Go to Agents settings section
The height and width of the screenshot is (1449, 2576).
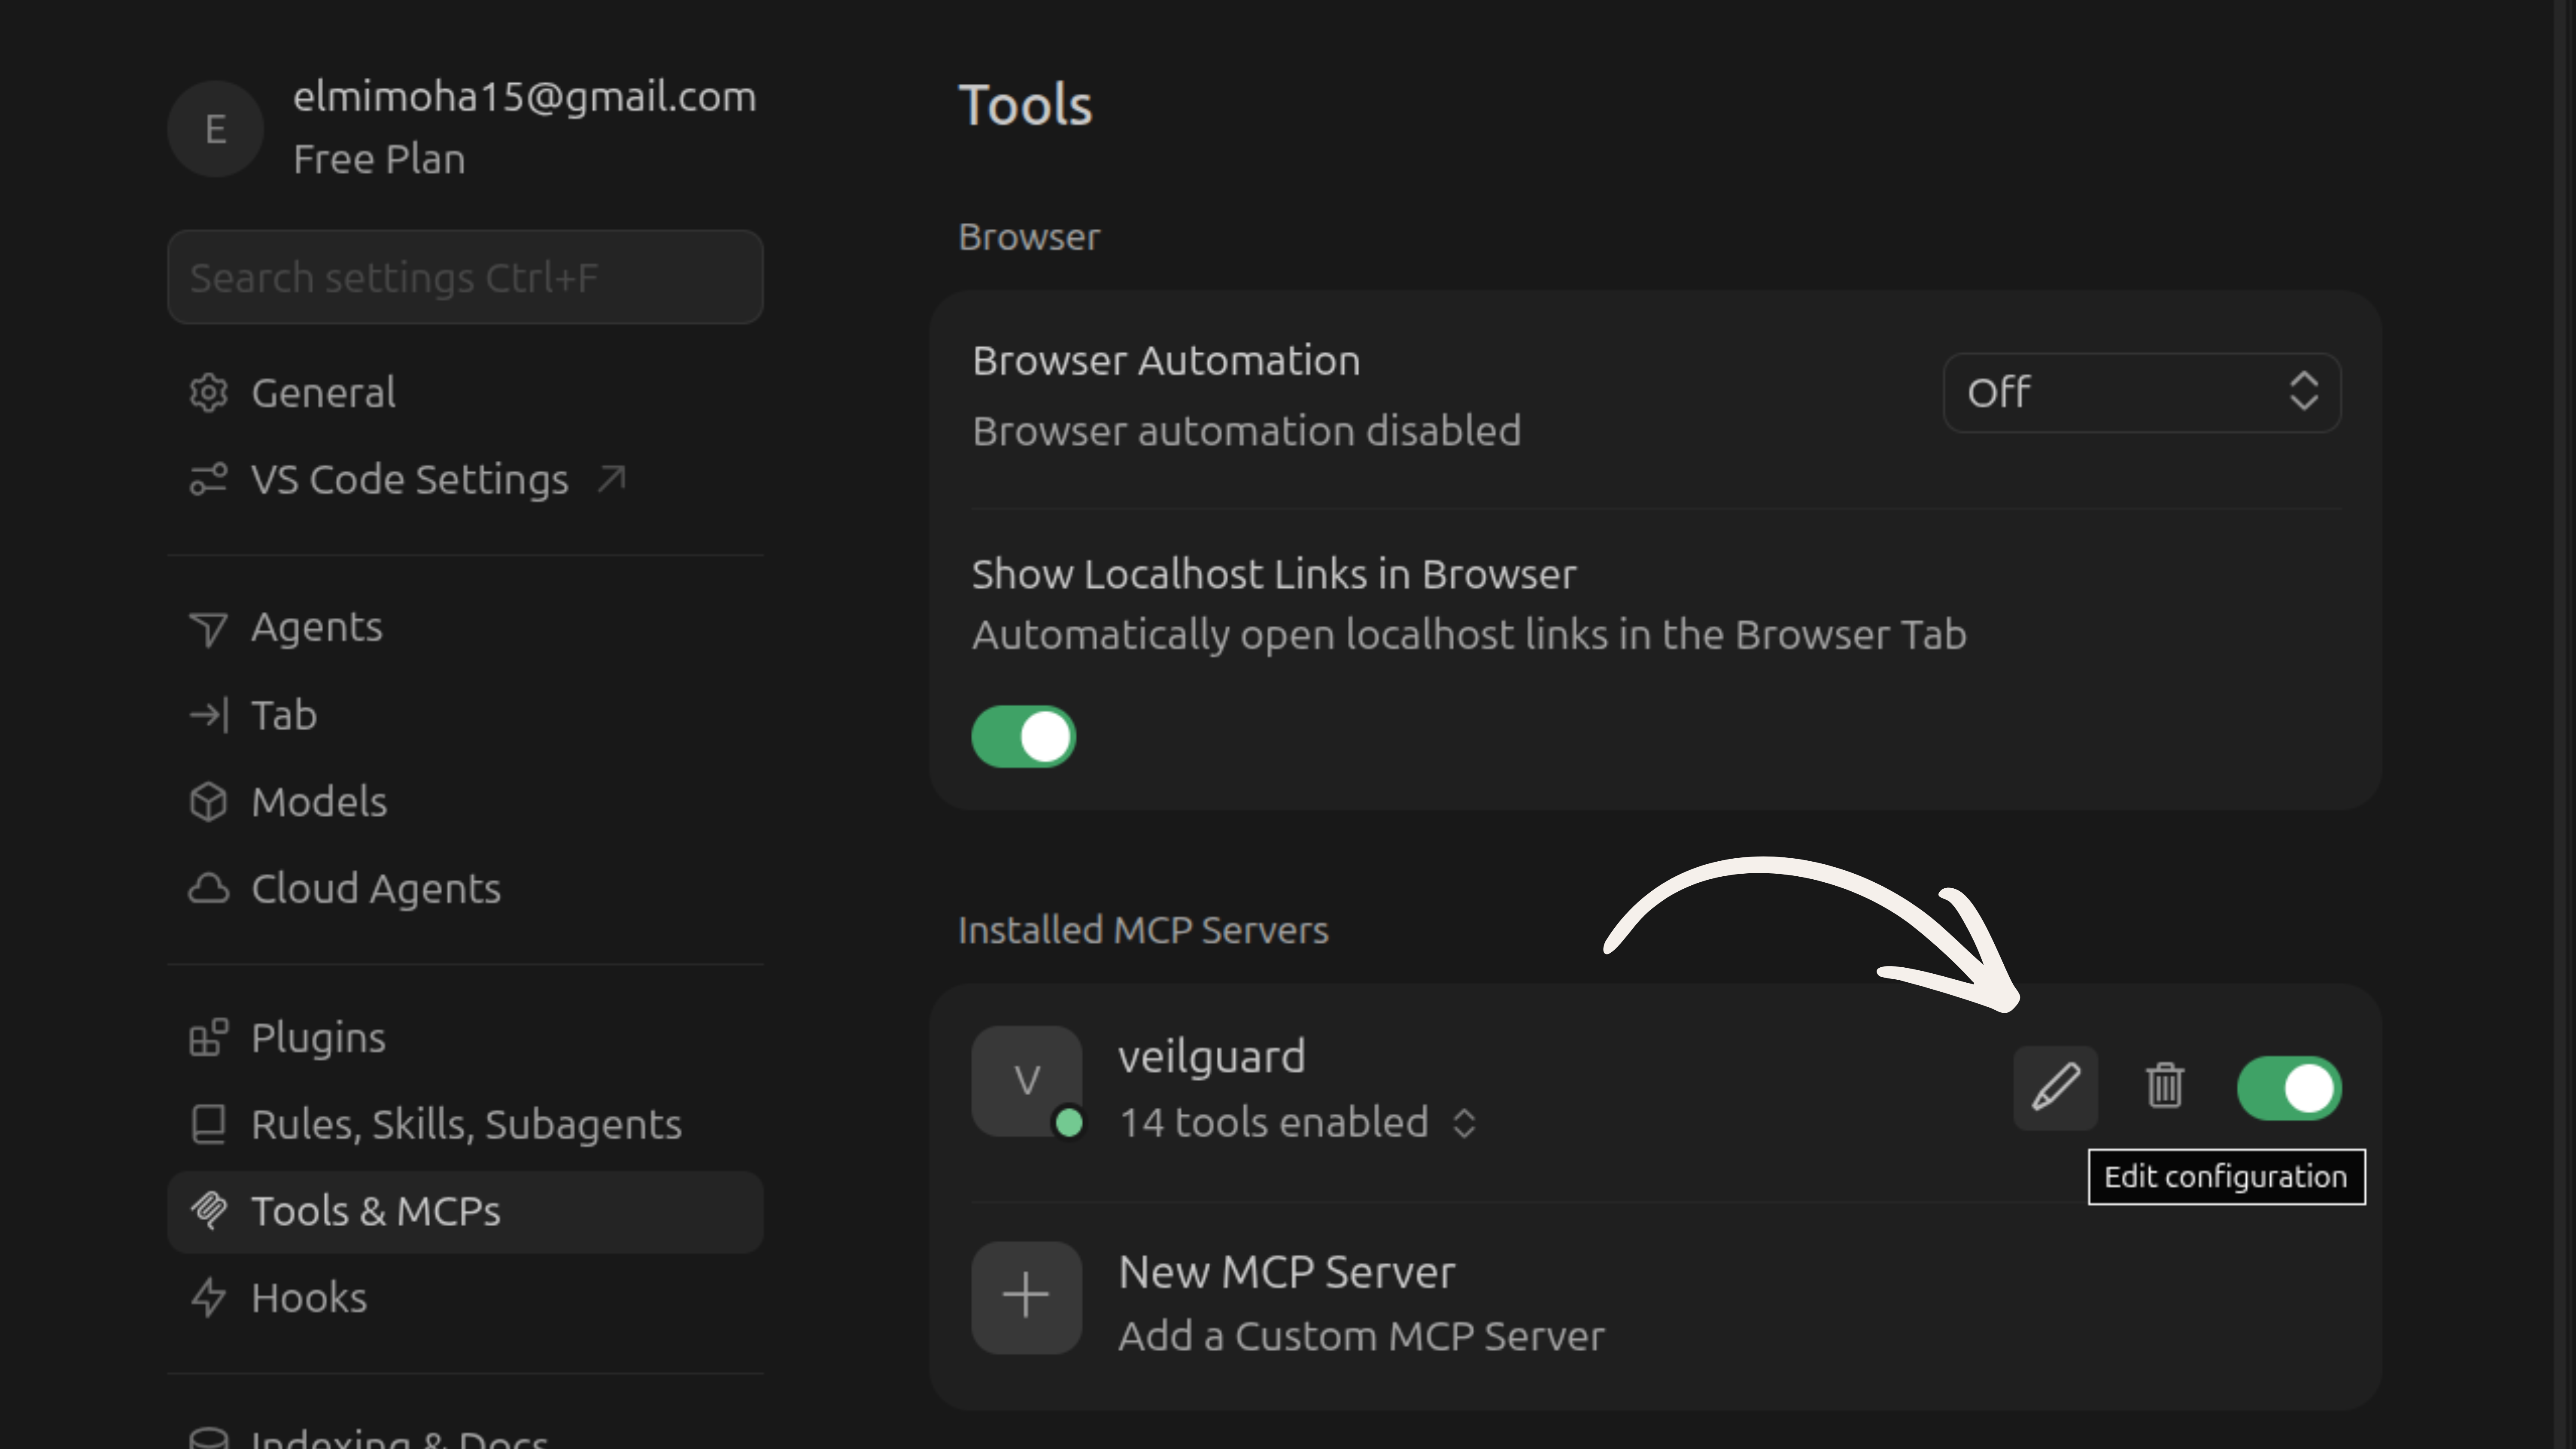(x=465, y=628)
